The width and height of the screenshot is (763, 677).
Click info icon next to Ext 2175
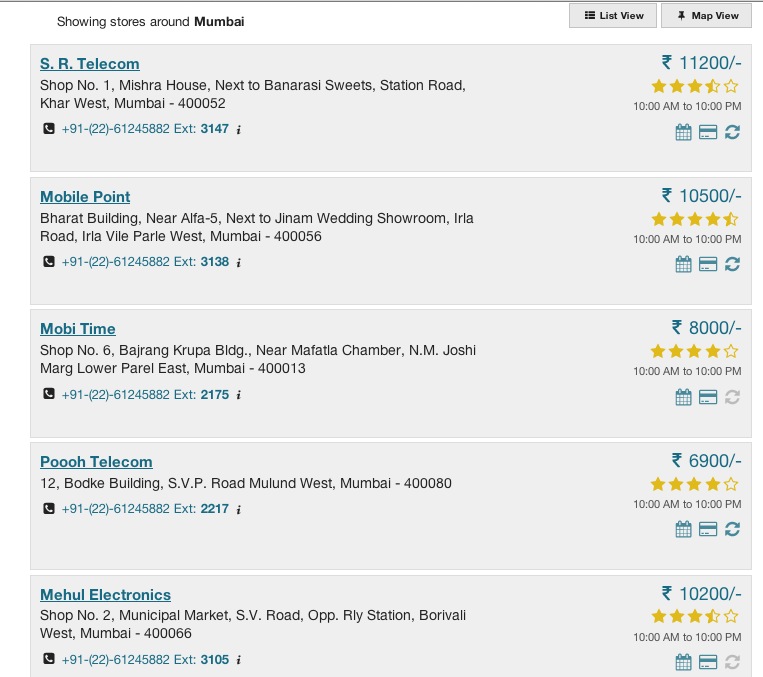(x=238, y=395)
